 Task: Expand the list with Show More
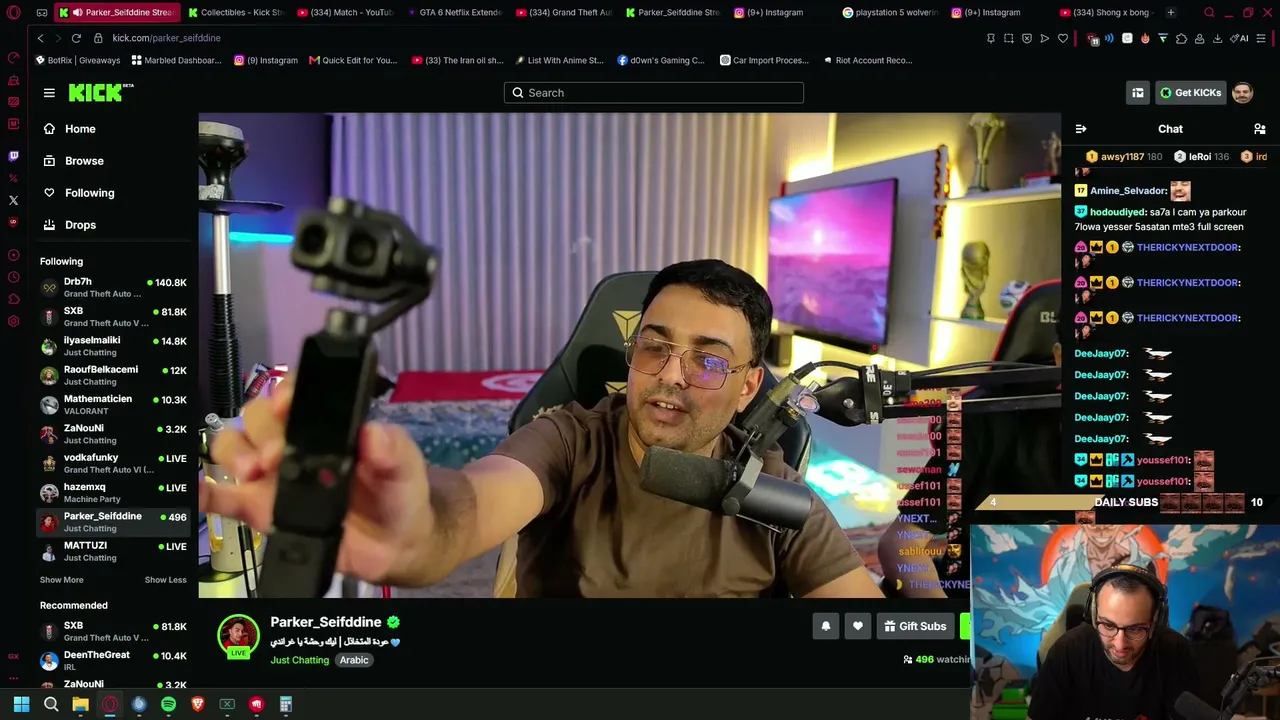(62, 580)
